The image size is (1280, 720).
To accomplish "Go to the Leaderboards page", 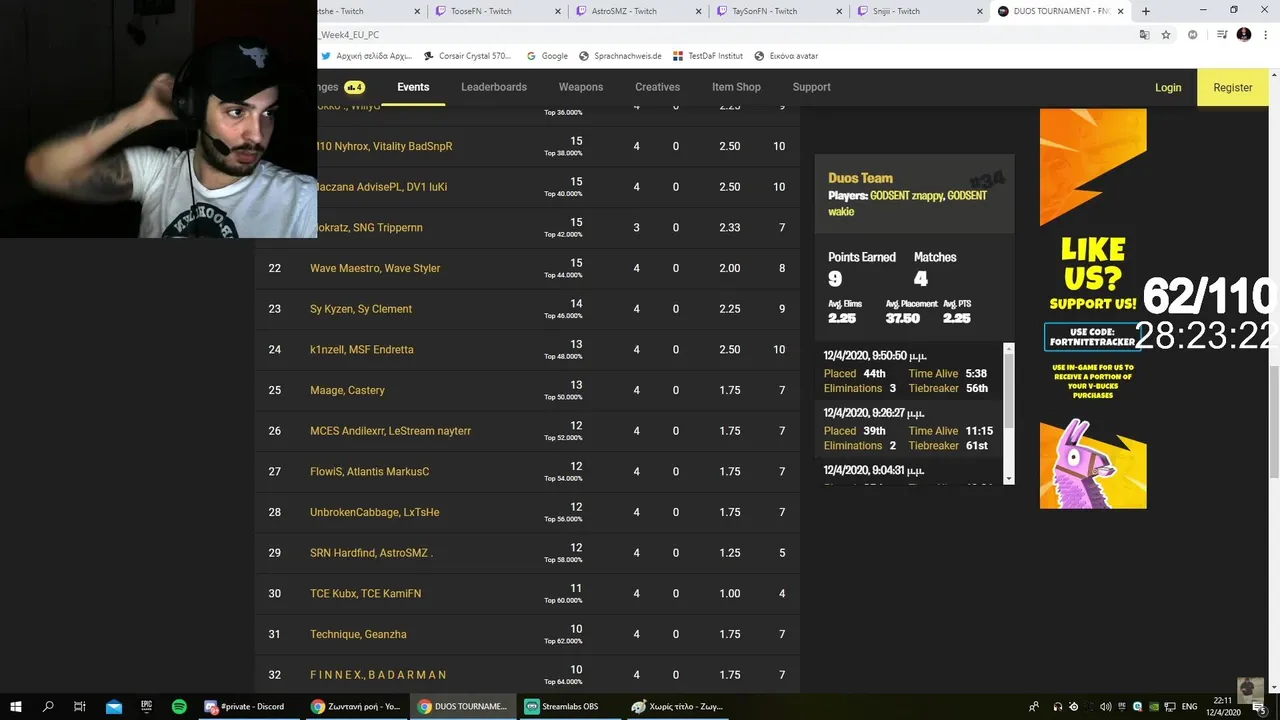I will pyautogui.click(x=494, y=87).
